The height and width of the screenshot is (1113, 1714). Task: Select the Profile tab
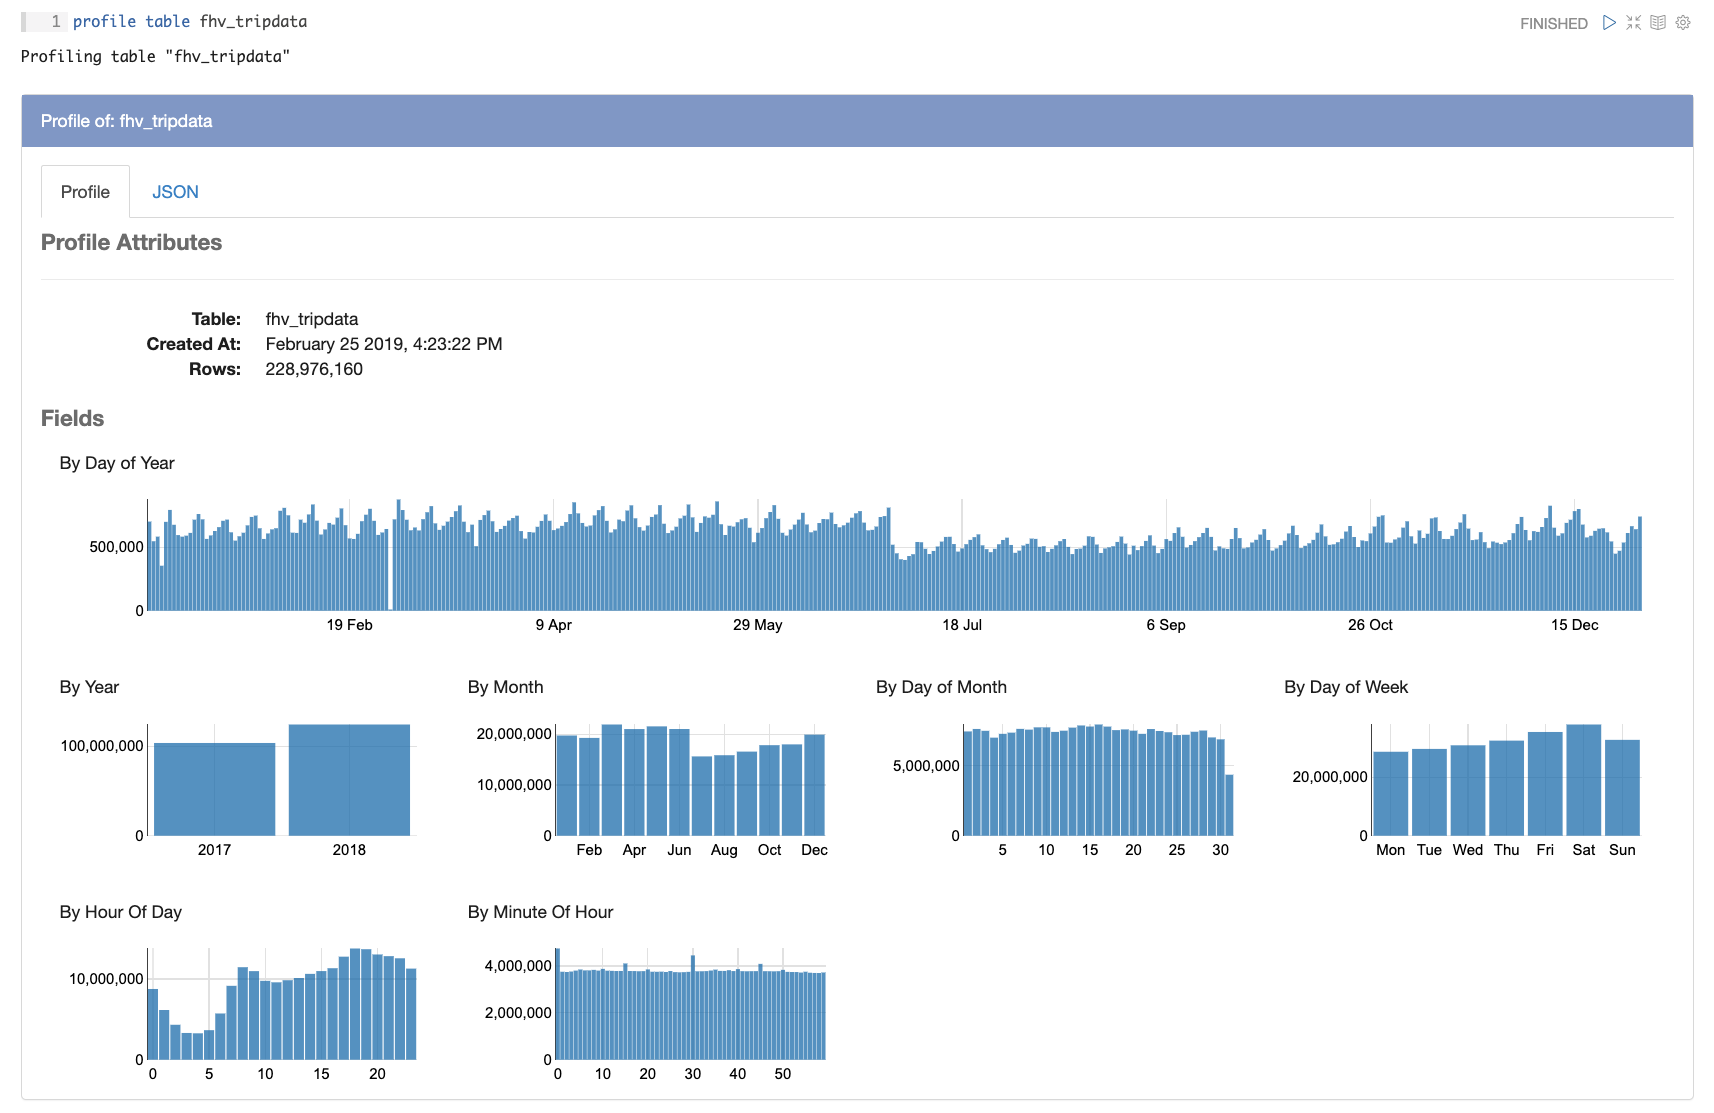point(85,192)
